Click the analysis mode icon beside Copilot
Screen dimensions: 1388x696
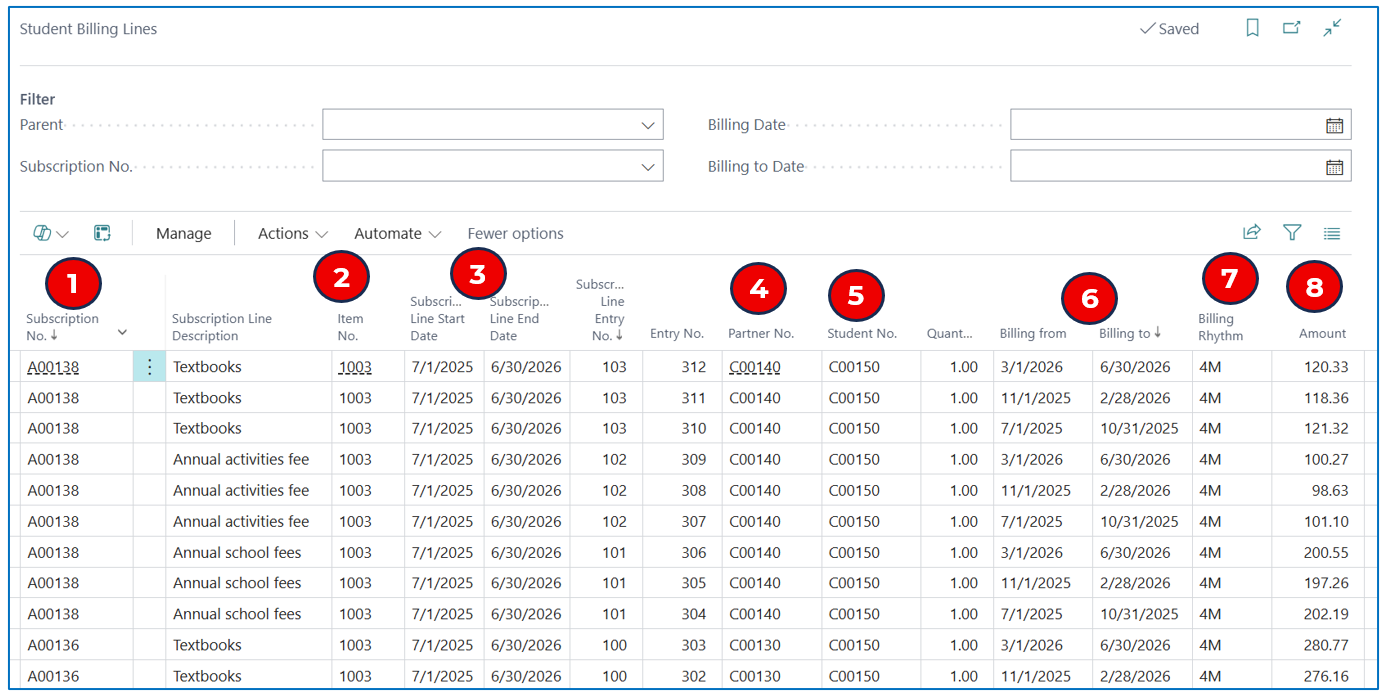point(102,233)
